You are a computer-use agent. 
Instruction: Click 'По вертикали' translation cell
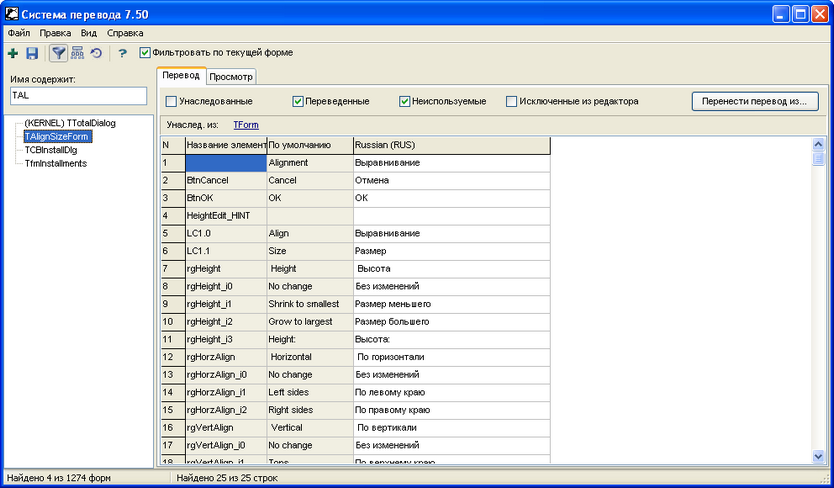(x=452, y=428)
